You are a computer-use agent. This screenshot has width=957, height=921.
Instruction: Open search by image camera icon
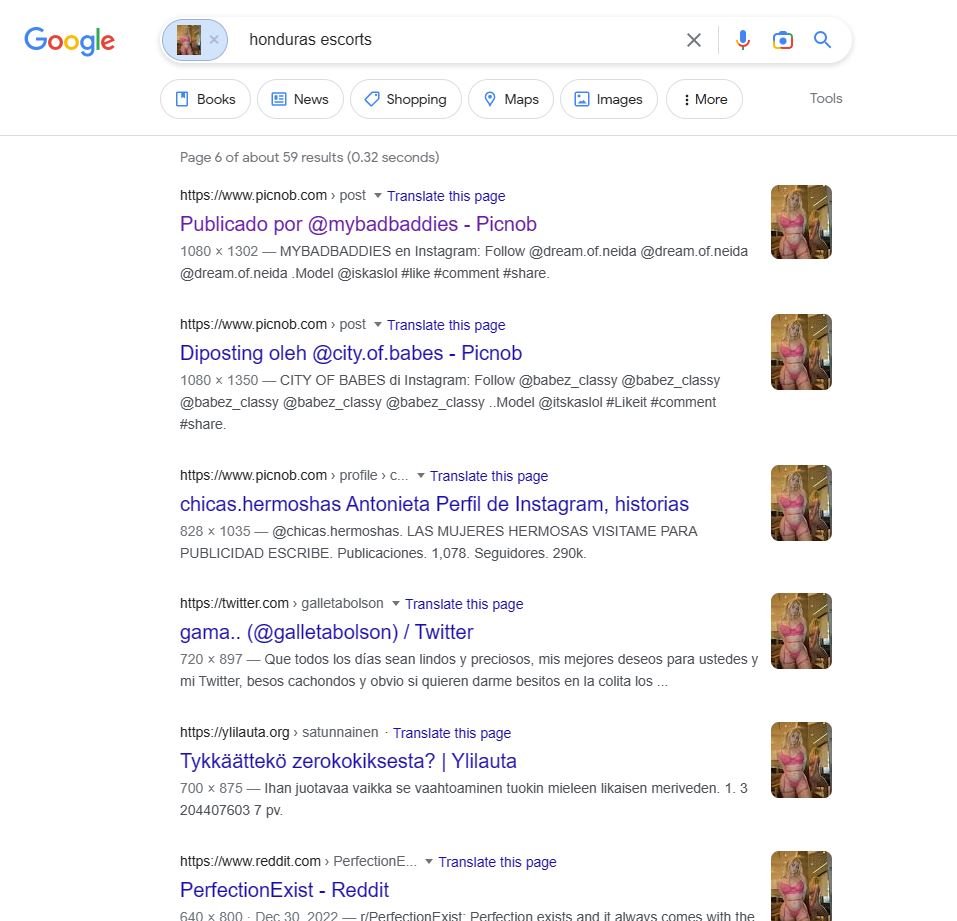click(x=782, y=40)
